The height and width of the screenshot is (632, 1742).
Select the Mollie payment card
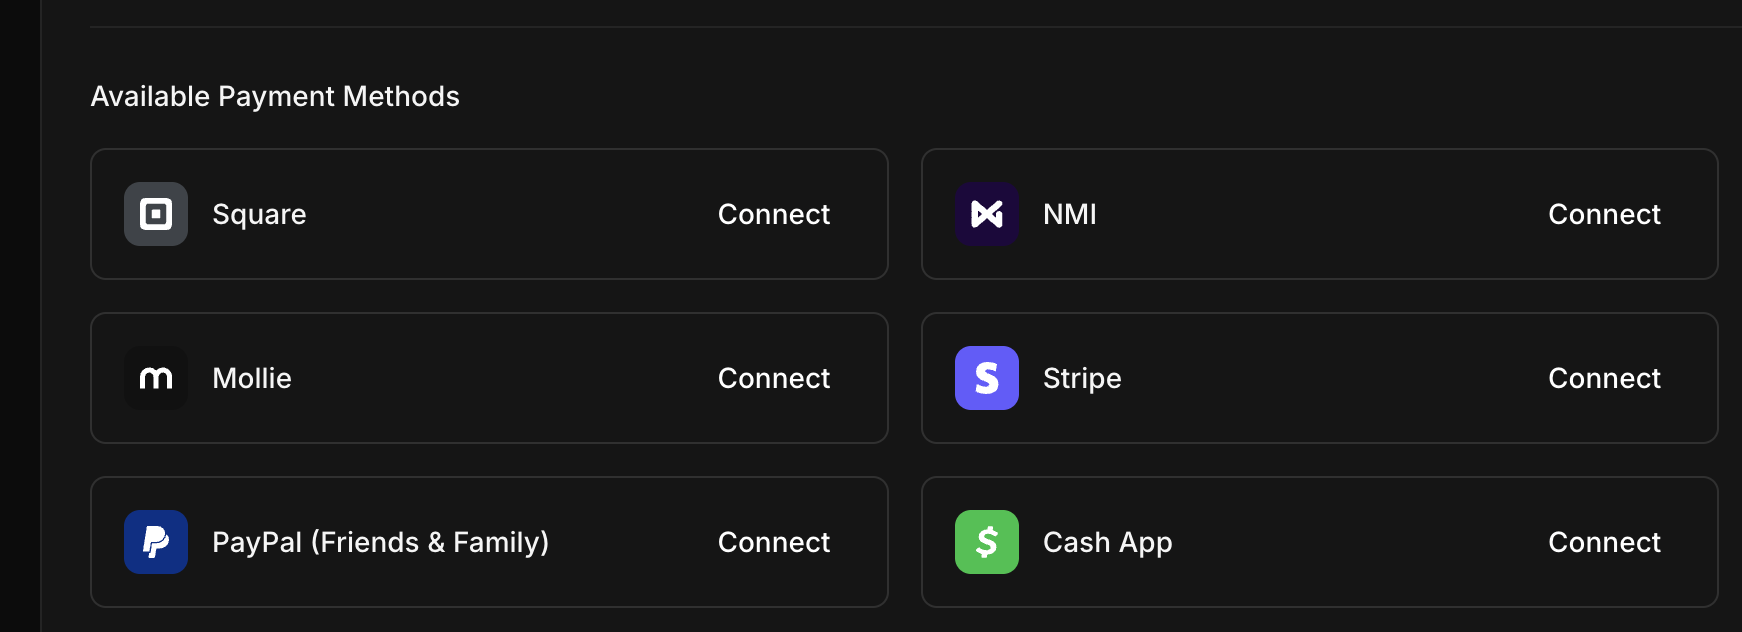490,378
